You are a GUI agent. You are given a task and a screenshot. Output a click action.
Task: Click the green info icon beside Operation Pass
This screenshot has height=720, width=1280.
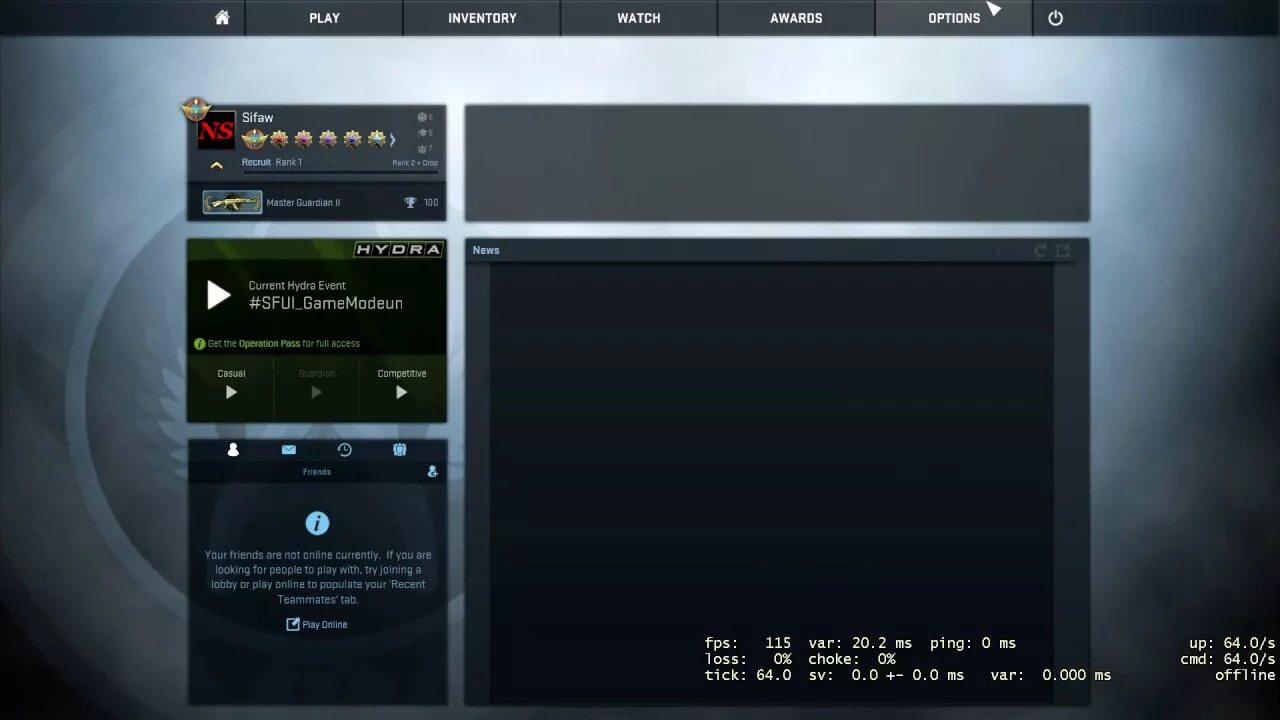199,343
